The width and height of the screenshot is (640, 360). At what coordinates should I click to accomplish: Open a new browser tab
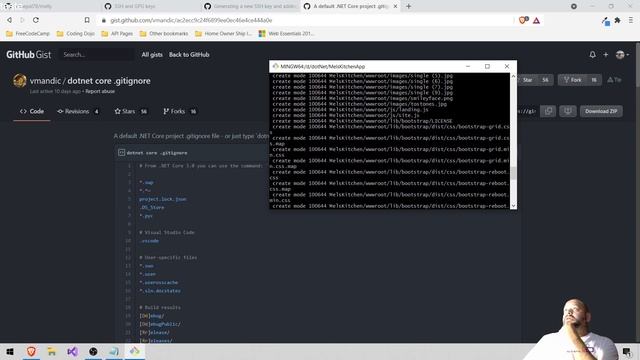(x=409, y=6)
